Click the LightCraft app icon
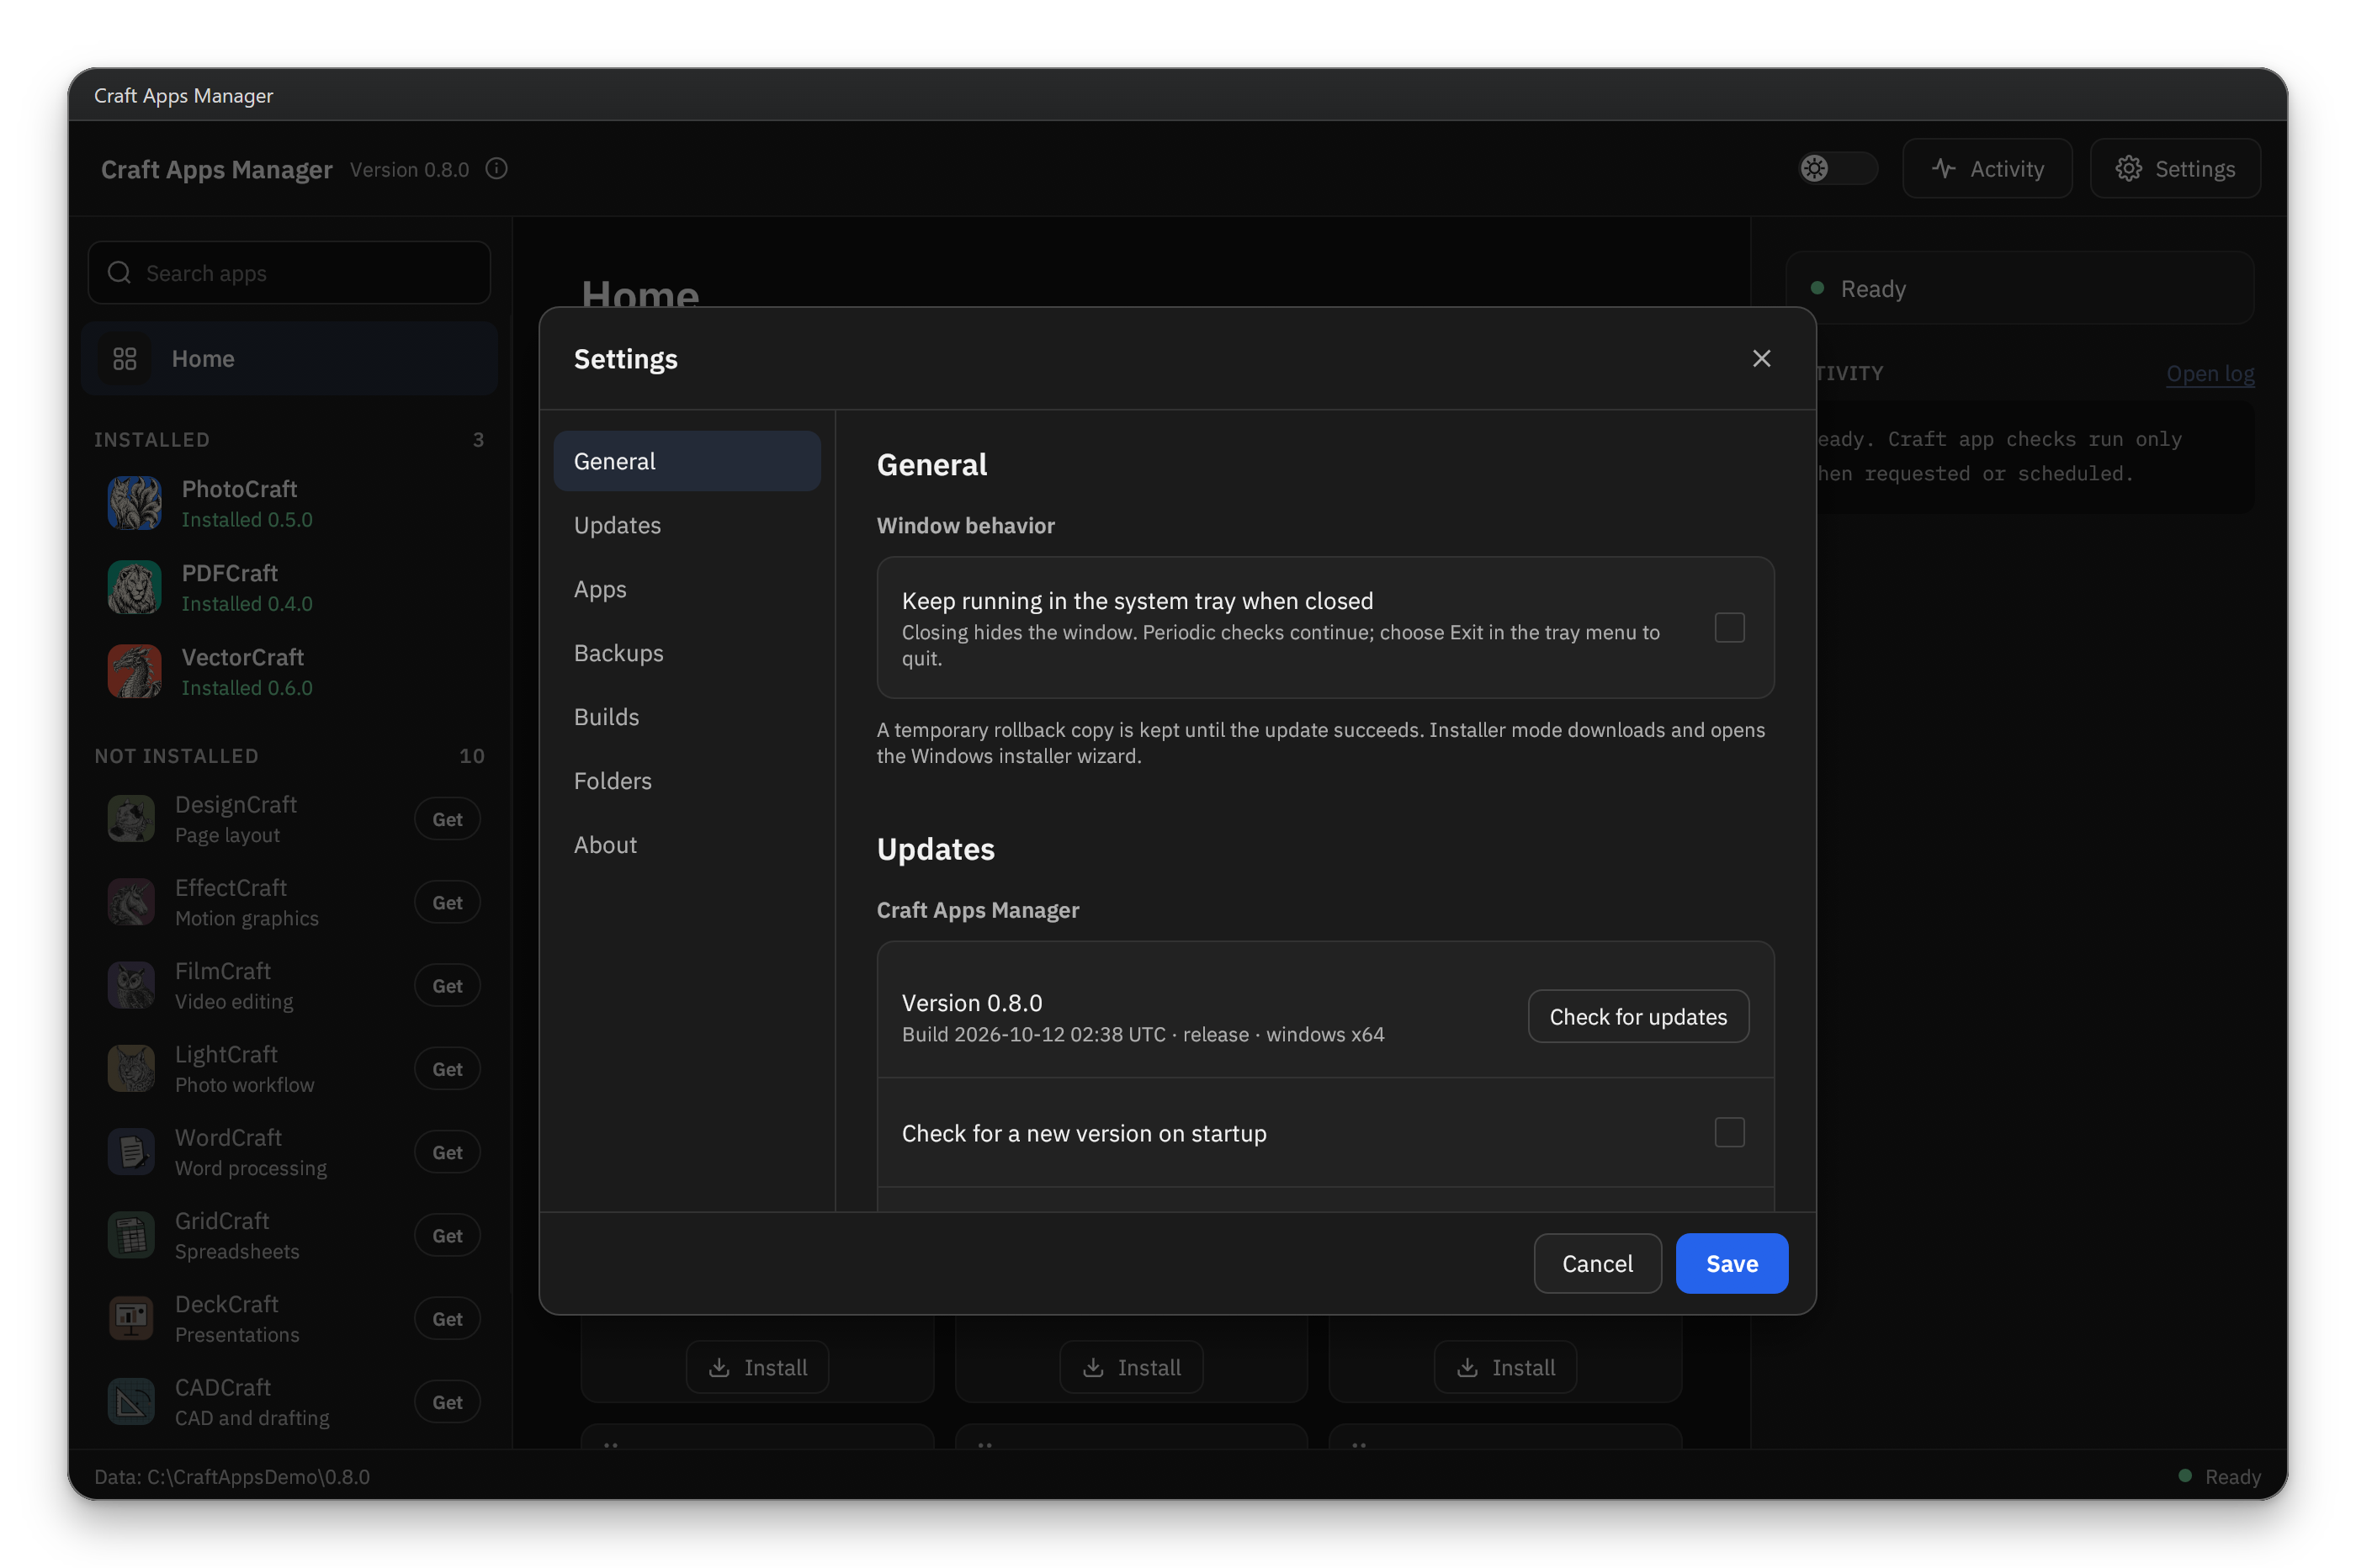Viewport: 2356px width, 1568px height. coord(131,1069)
